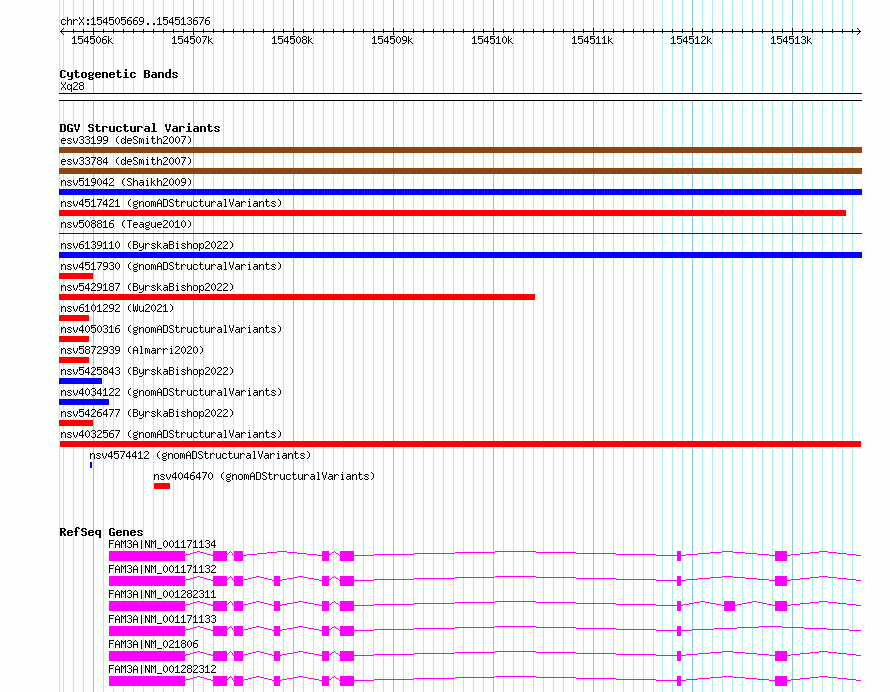Click the 154511k ruler position
This screenshot has height=692, width=890.
pyautogui.click(x=591, y=40)
